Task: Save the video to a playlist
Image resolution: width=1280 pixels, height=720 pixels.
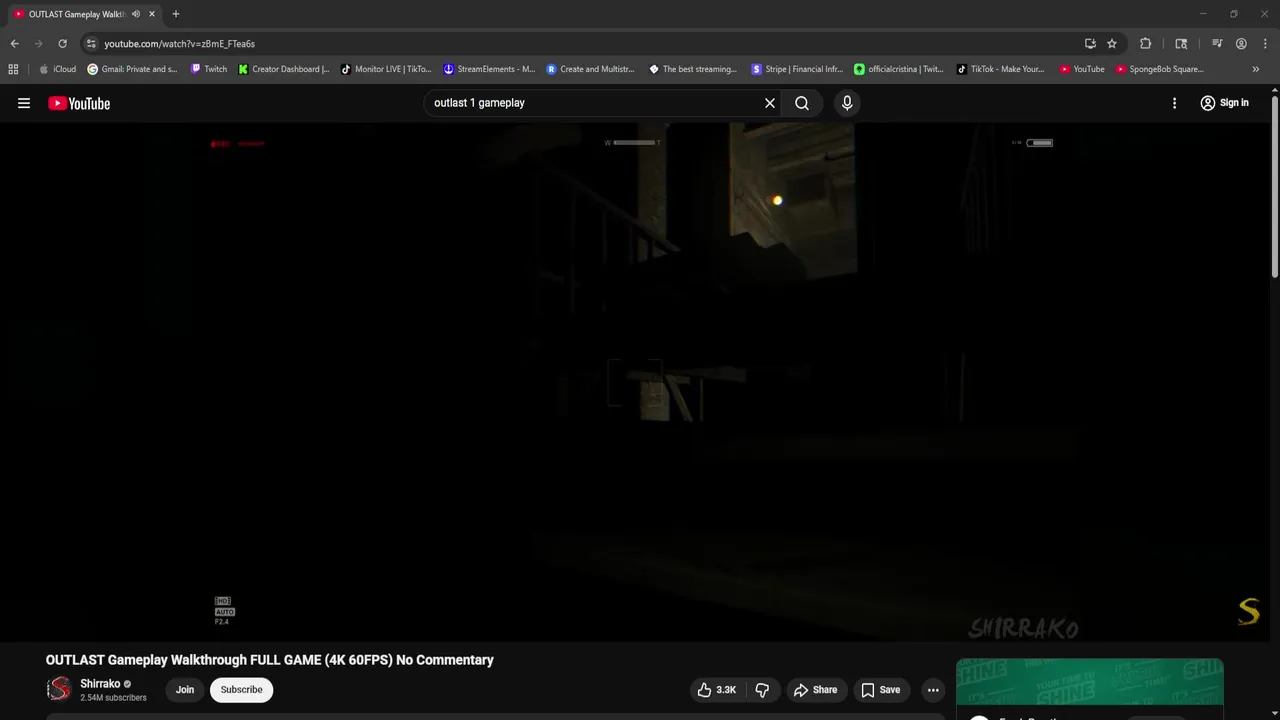Action: click(881, 690)
